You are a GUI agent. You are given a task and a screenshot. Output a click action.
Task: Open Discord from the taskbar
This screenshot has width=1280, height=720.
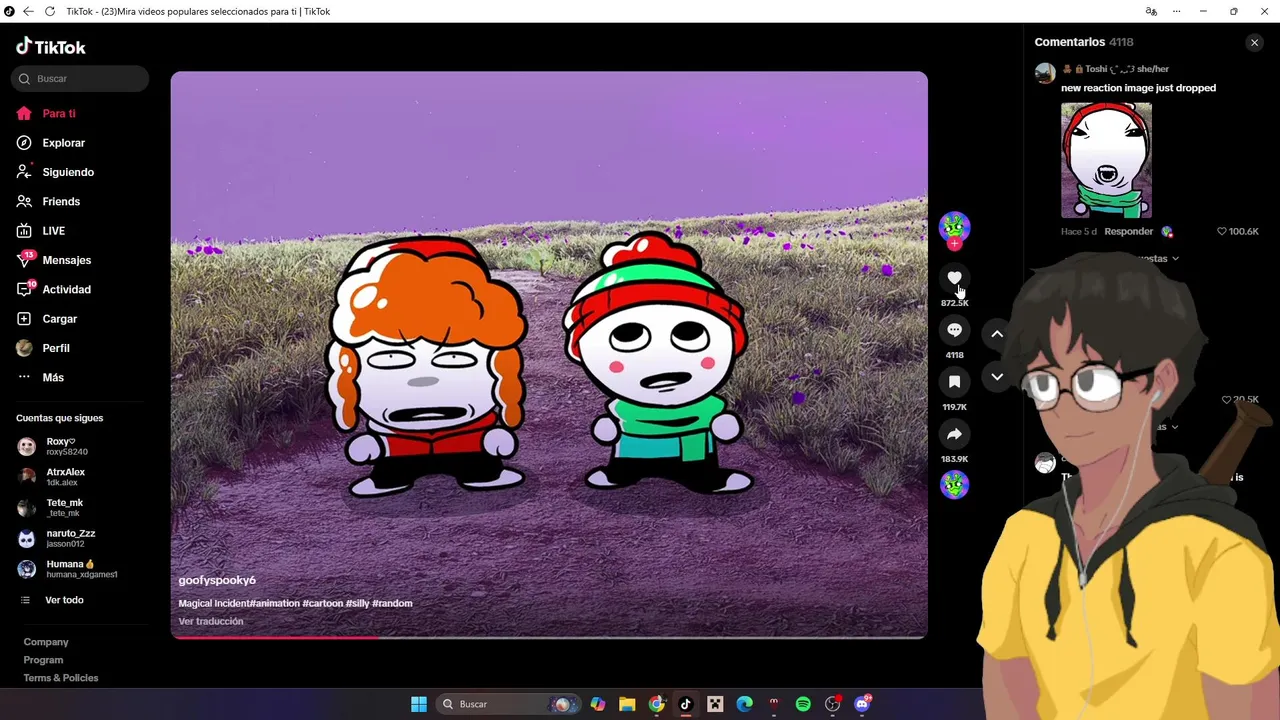[862, 704]
